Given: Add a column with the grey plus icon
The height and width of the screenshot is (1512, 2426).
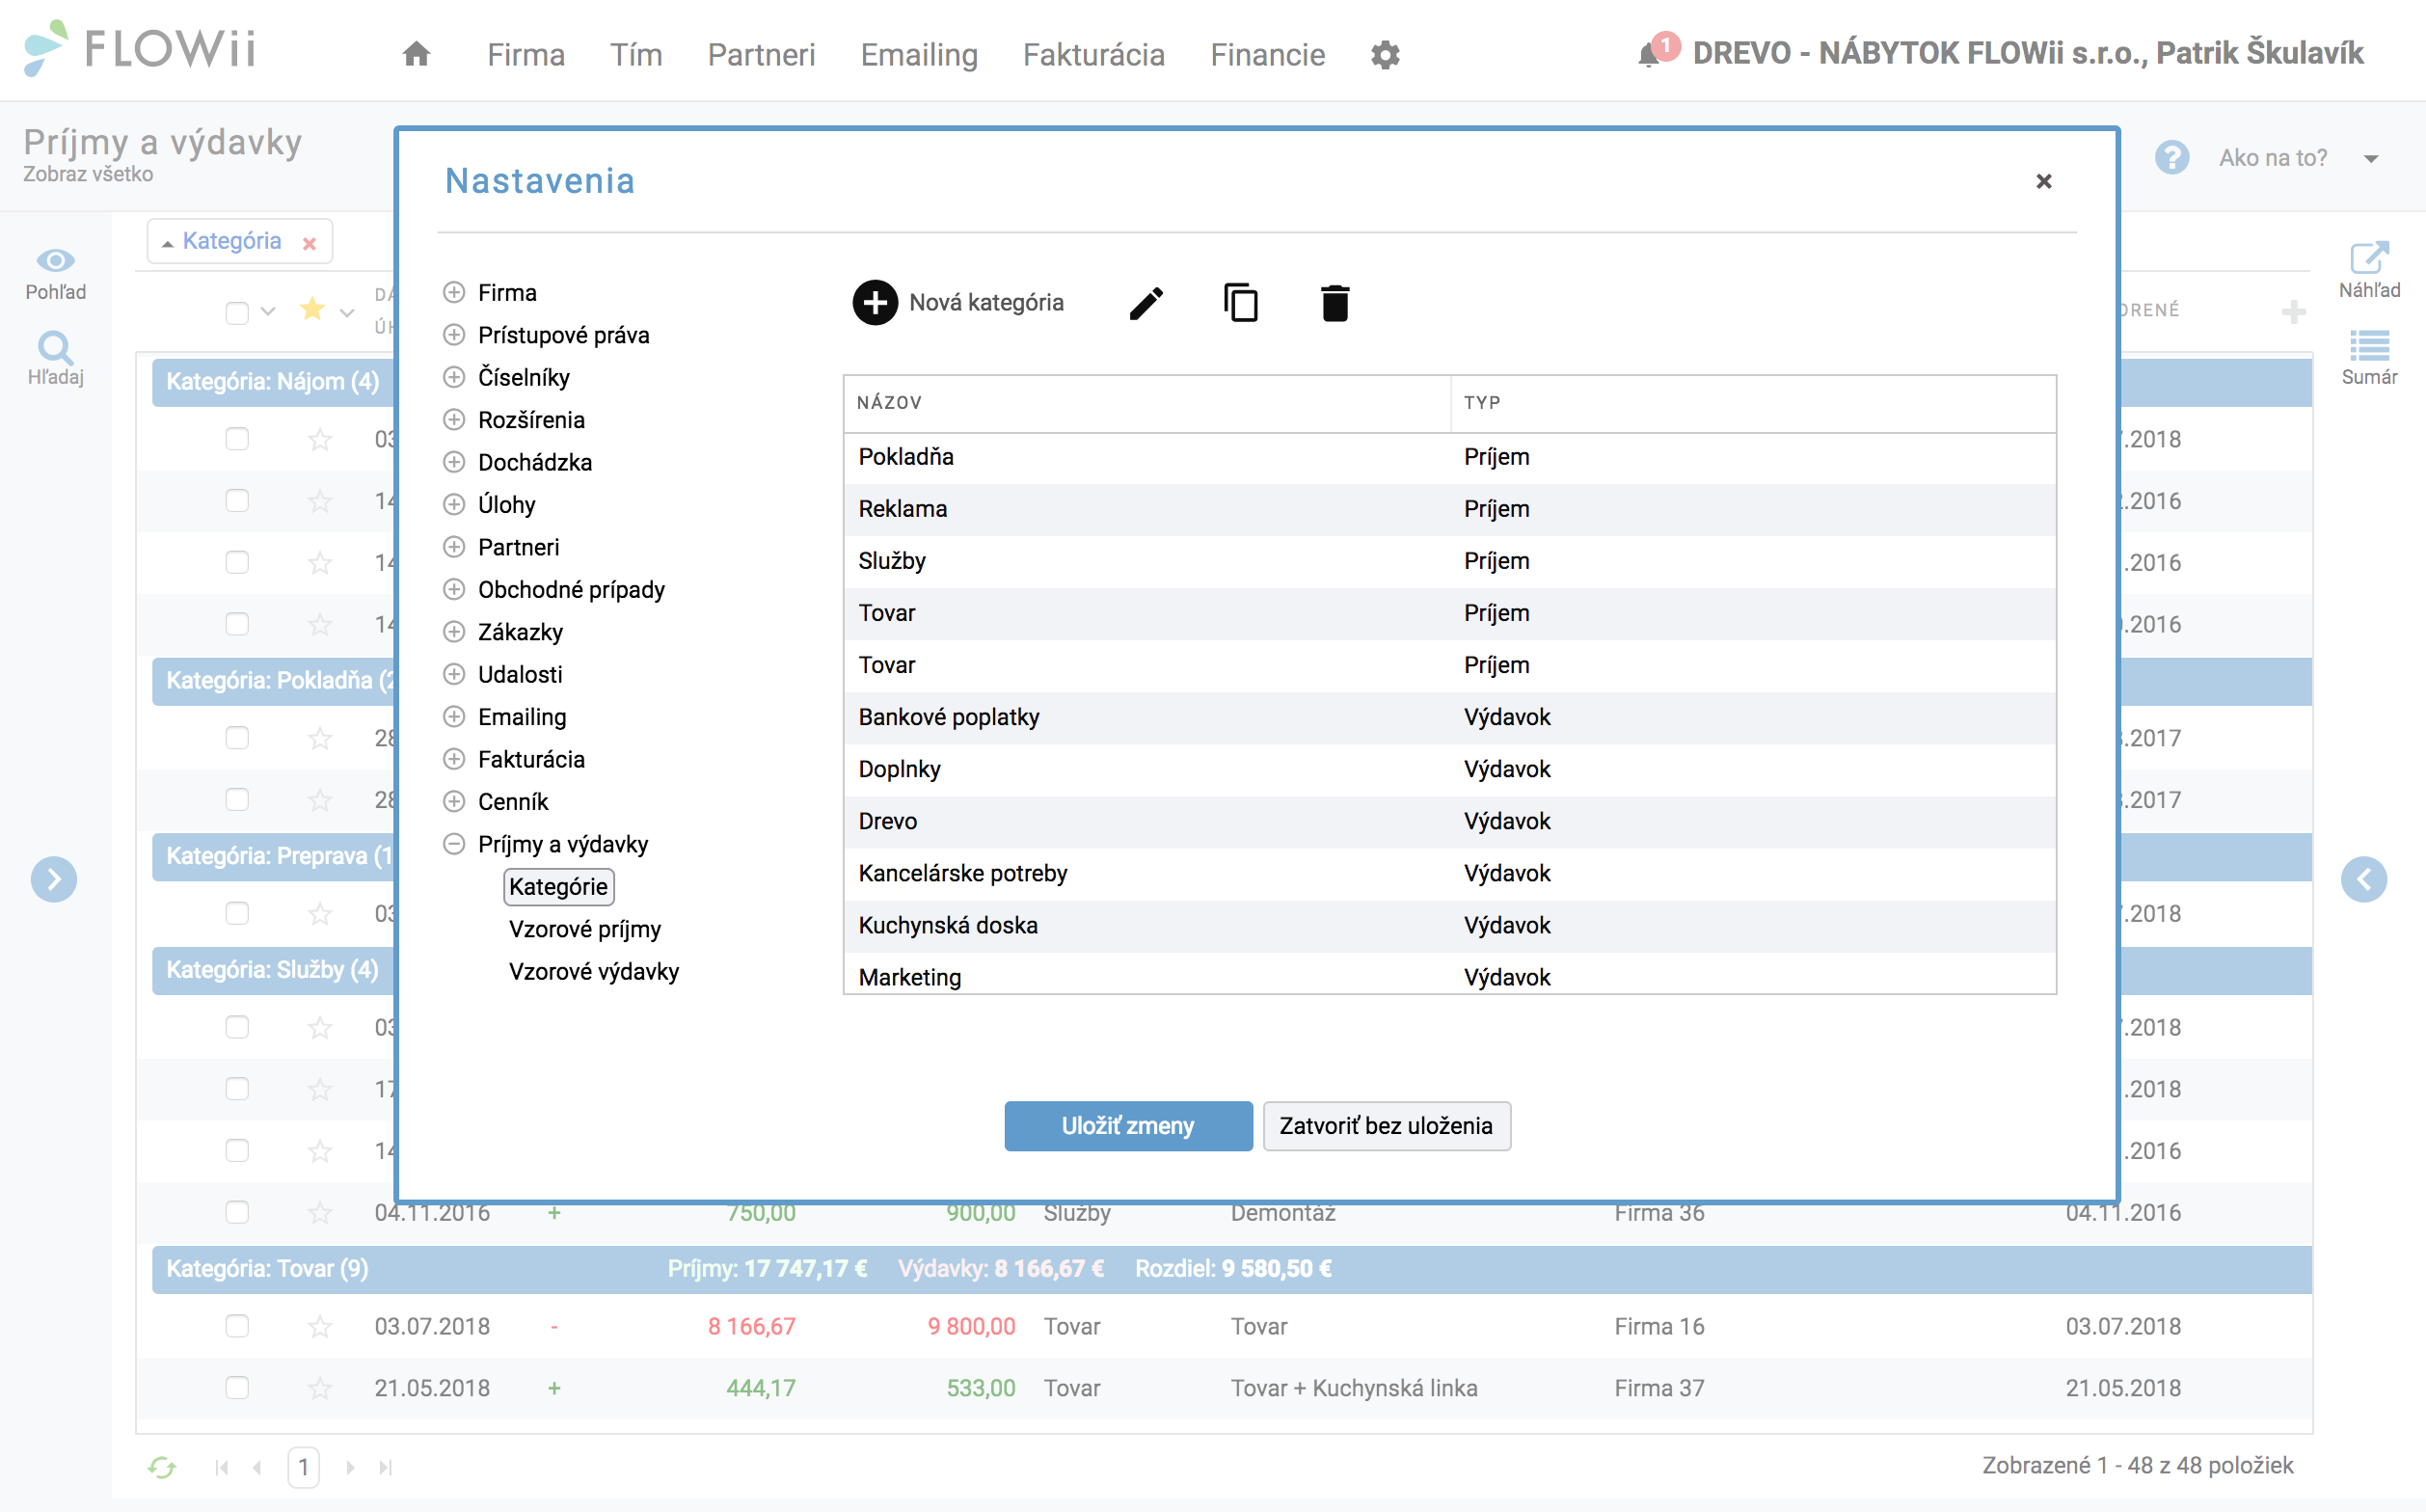Looking at the screenshot, I should [x=2294, y=312].
